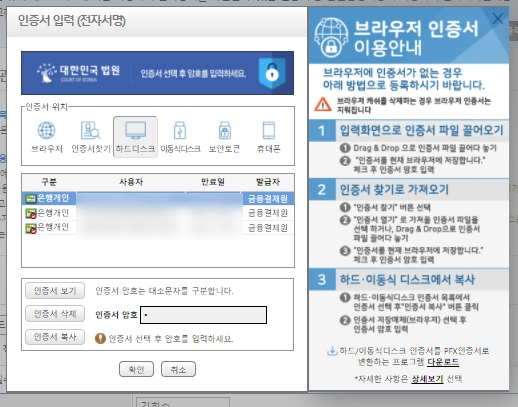This screenshot has width=518, height=407.
Task: Choose the 인증서찾기 location icon
Action: click(91, 137)
